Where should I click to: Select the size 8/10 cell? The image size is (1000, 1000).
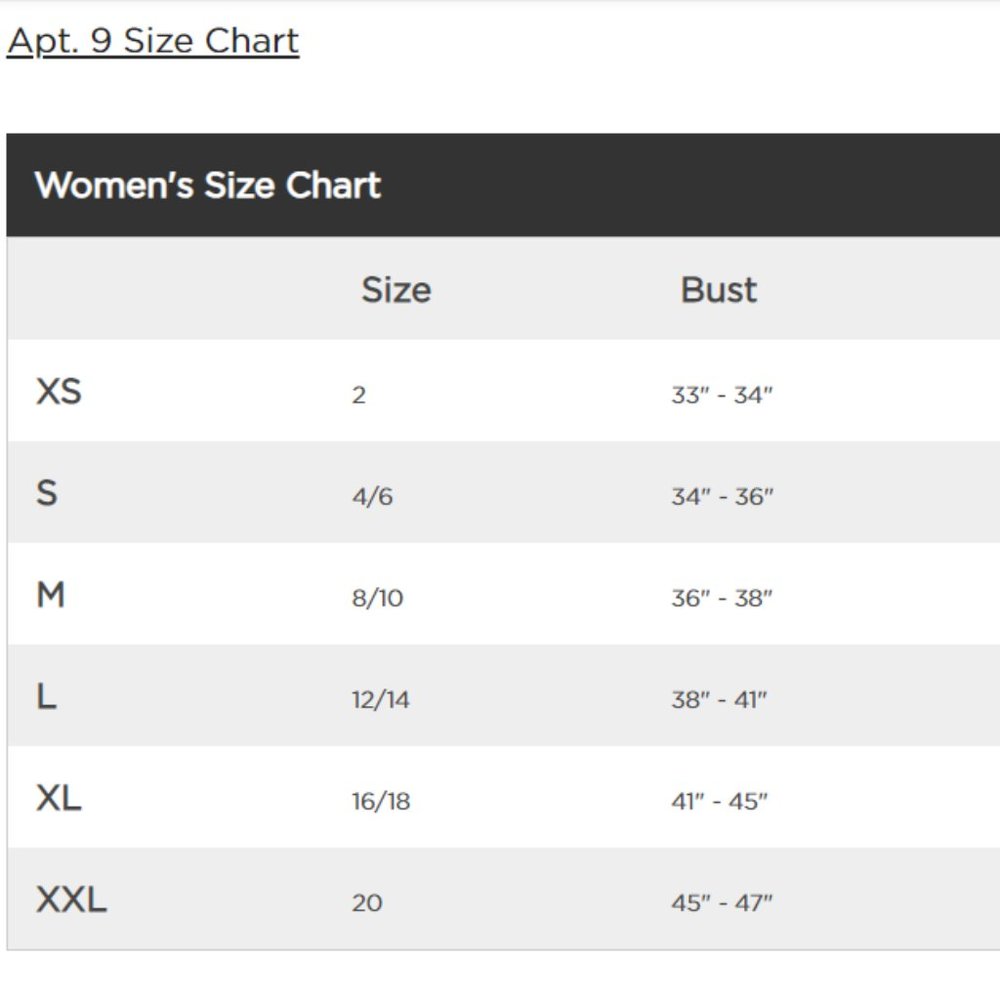378,598
